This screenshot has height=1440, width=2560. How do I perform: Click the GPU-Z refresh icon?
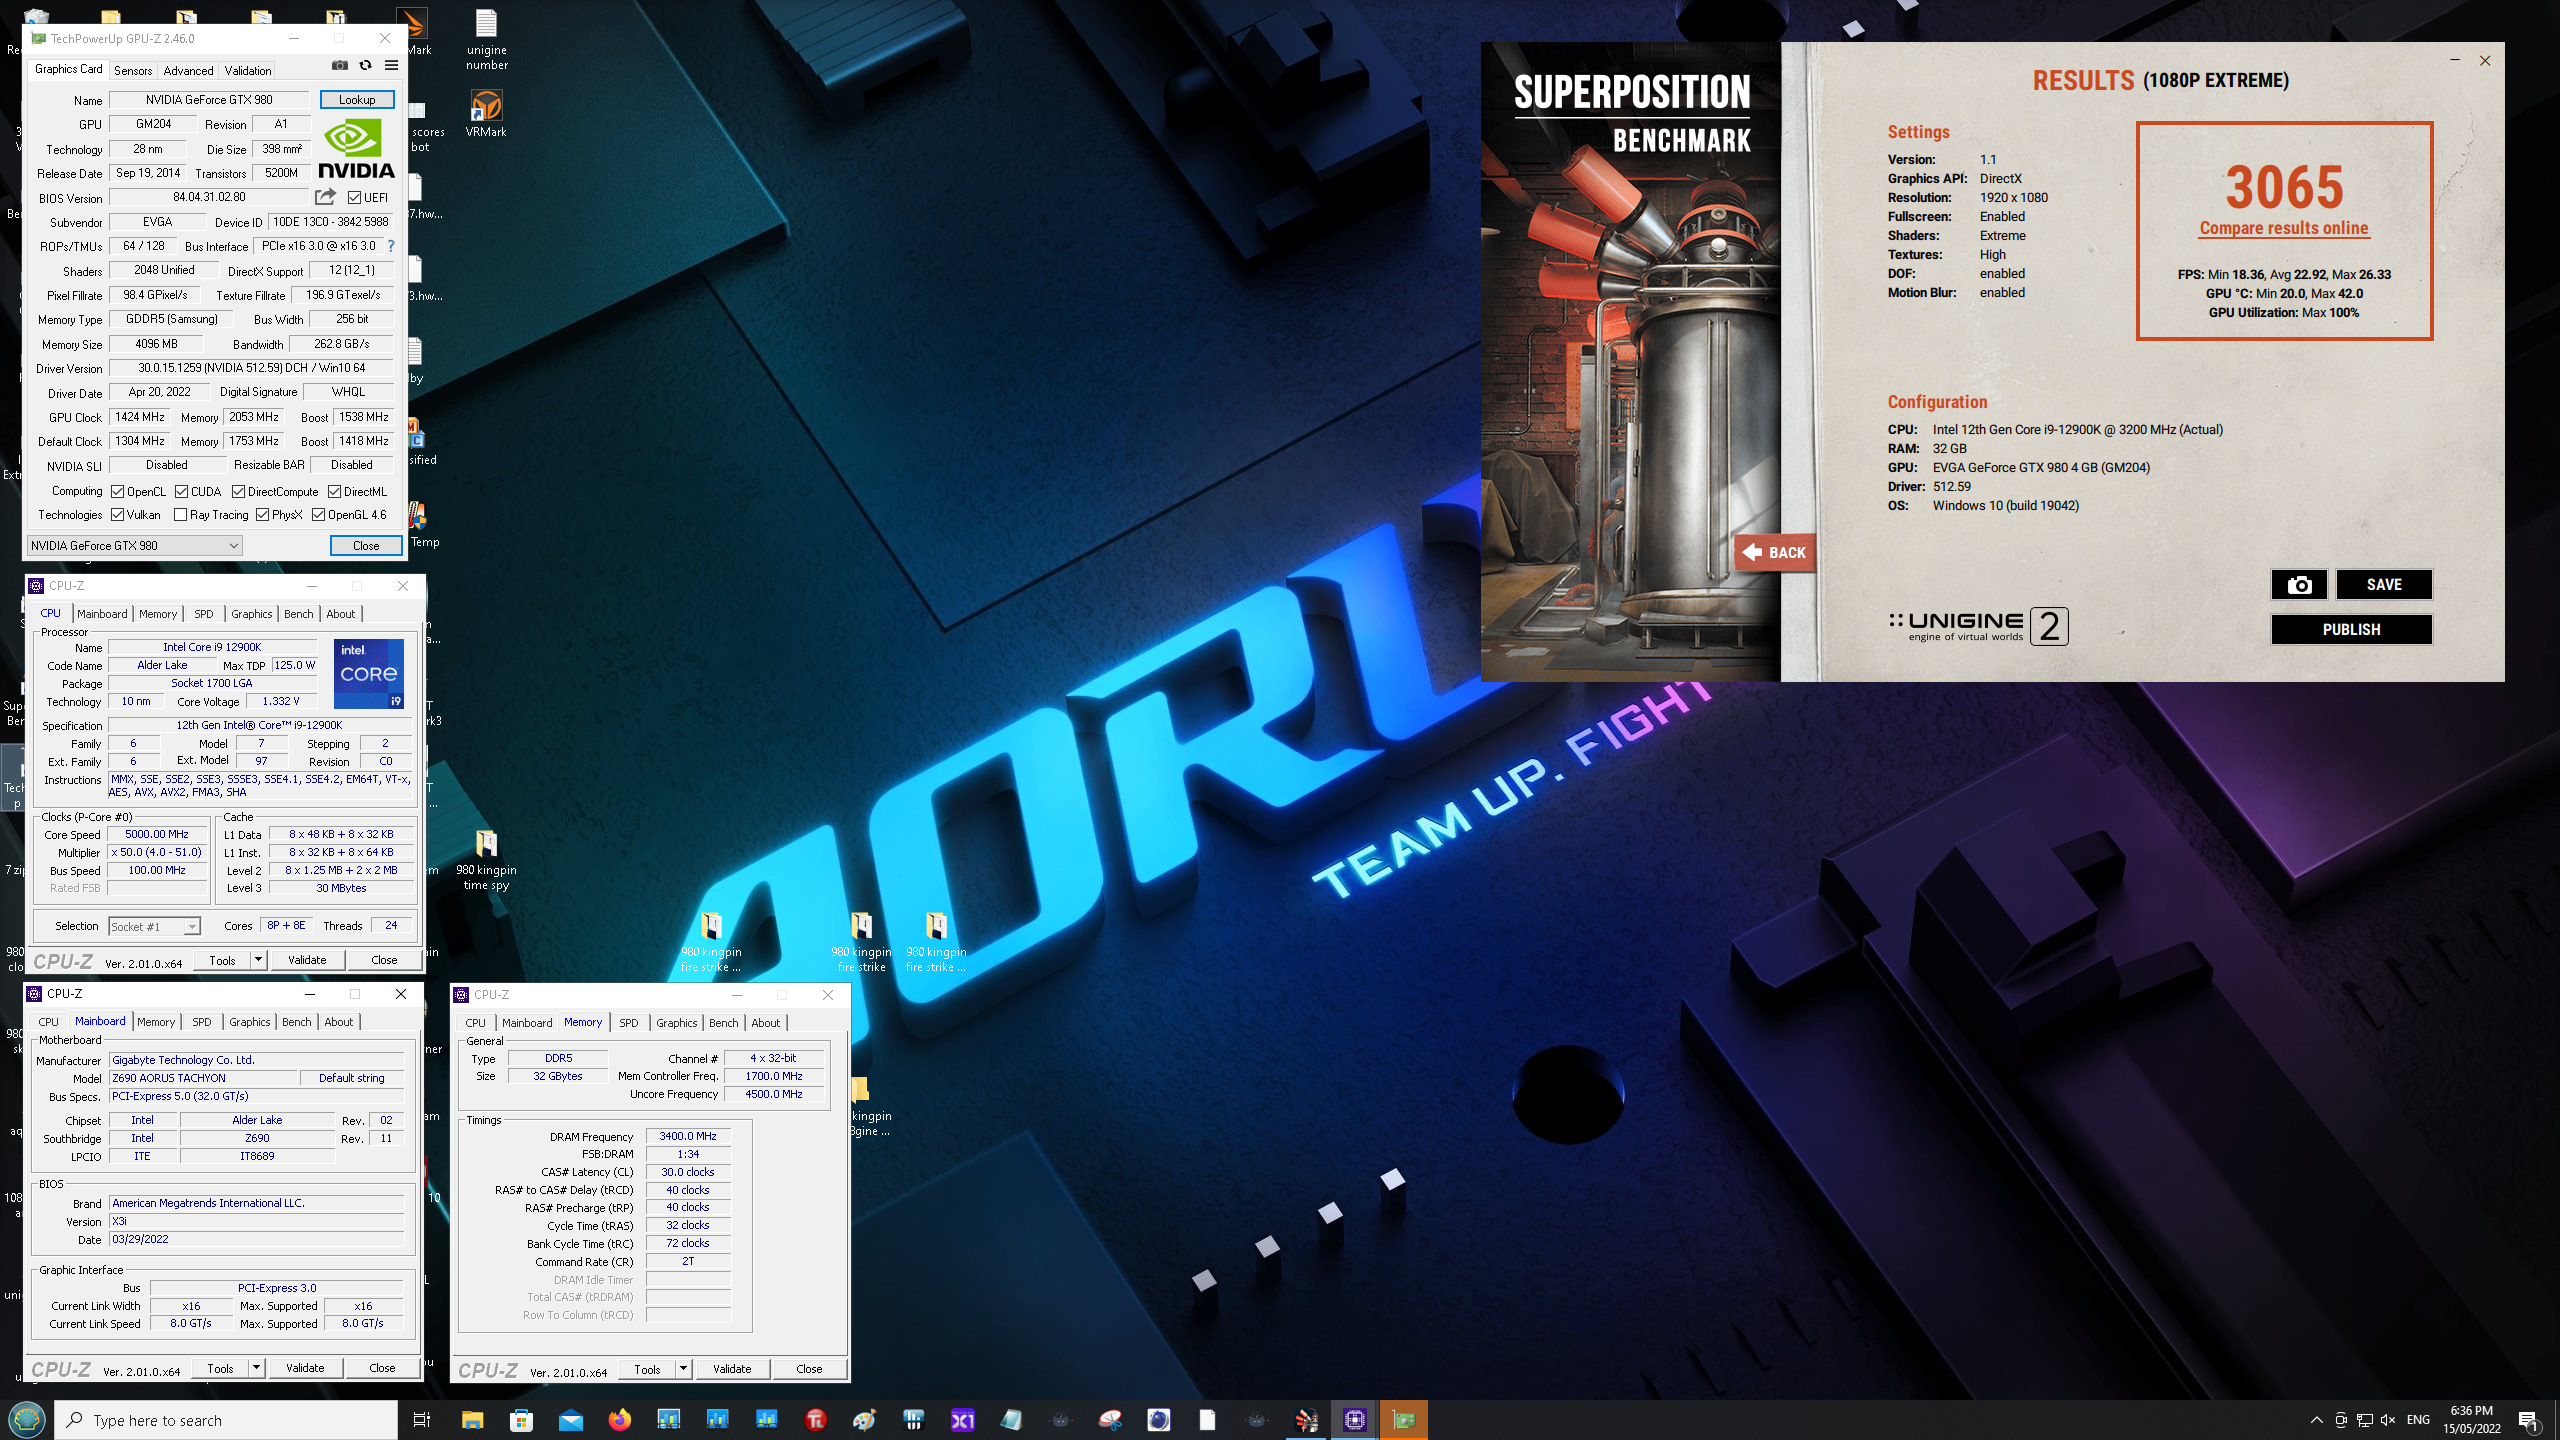pyautogui.click(x=365, y=66)
